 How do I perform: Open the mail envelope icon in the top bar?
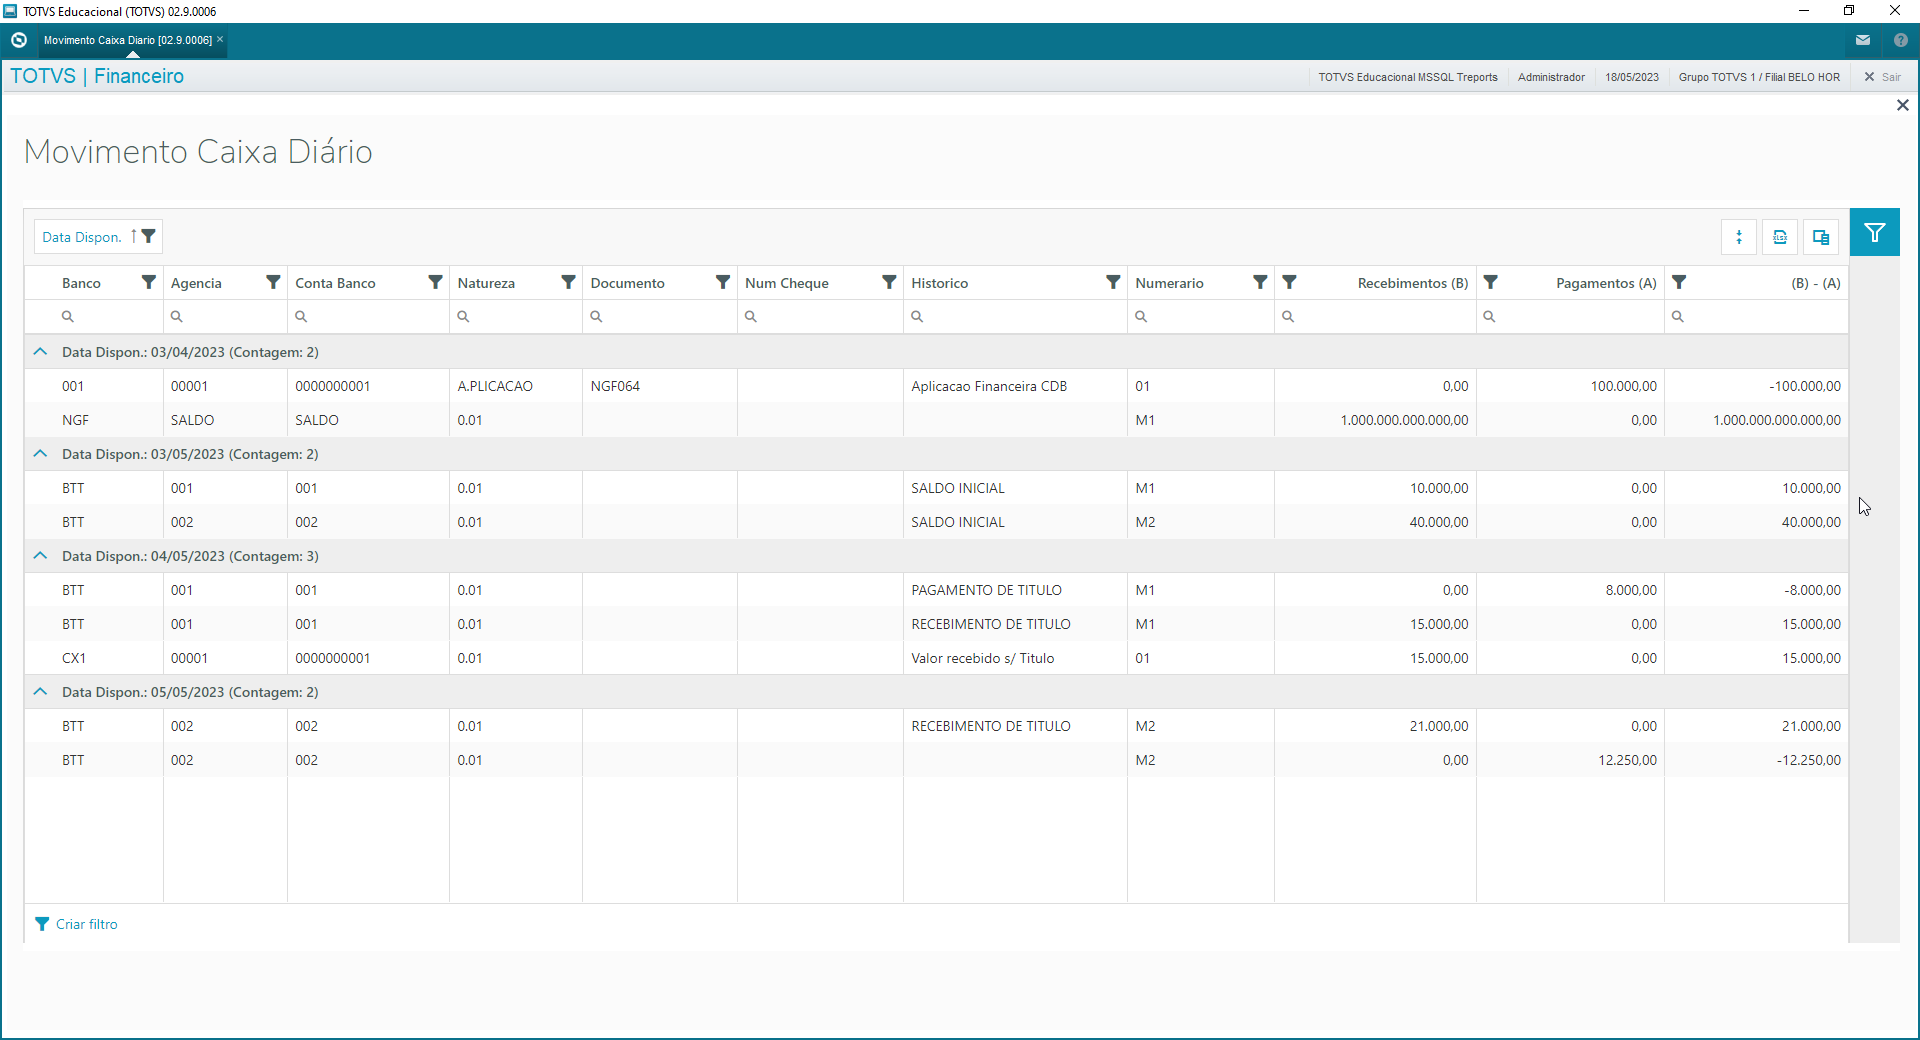(1863, 40)
